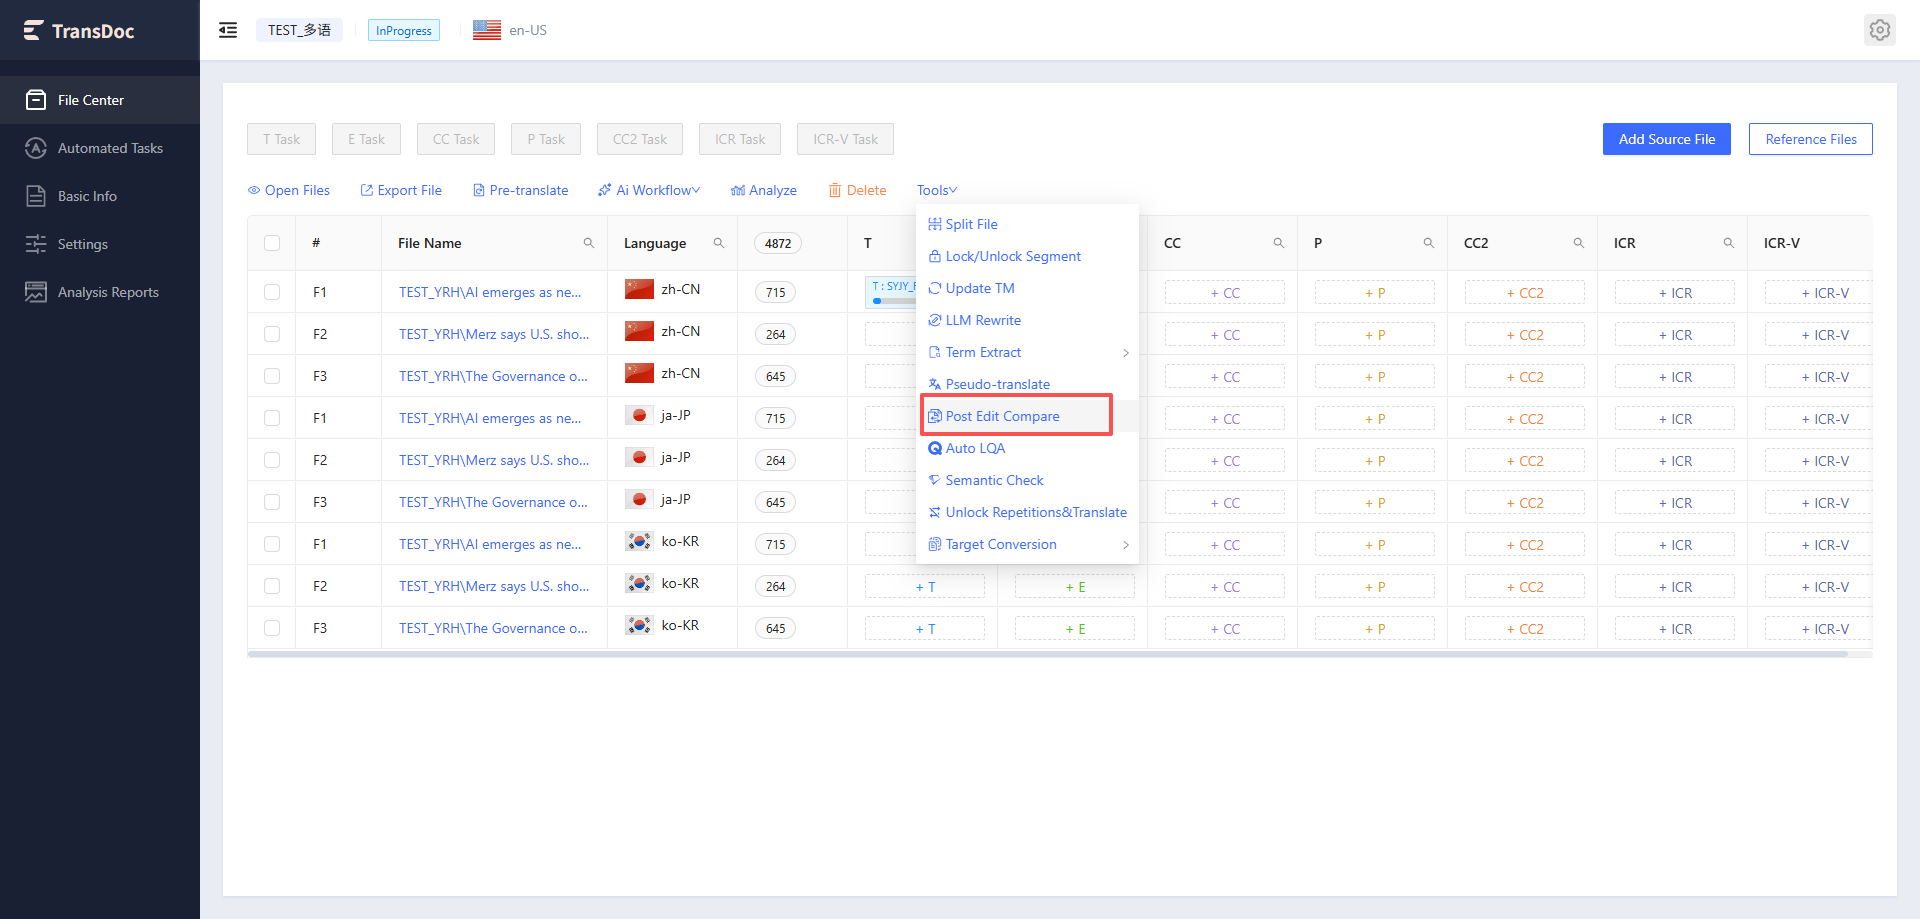Click the File Center sidebar icon
The width and height of the screenshot is (1920, 919).
click(x=36, y=100)
